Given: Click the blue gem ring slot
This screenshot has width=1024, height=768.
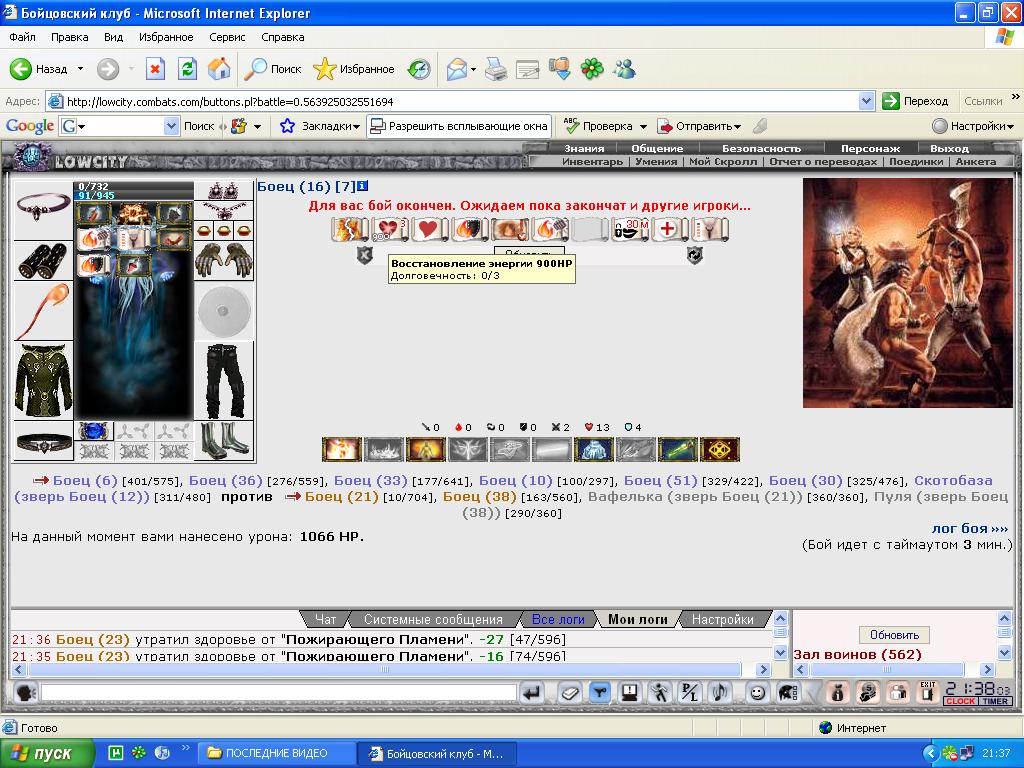Looking at the screenshot, I should [94, 431].
